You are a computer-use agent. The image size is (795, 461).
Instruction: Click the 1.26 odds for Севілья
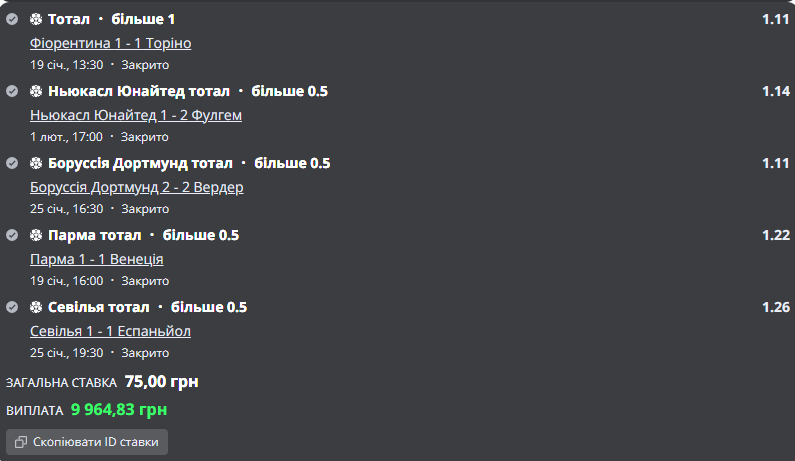(776, 307)
